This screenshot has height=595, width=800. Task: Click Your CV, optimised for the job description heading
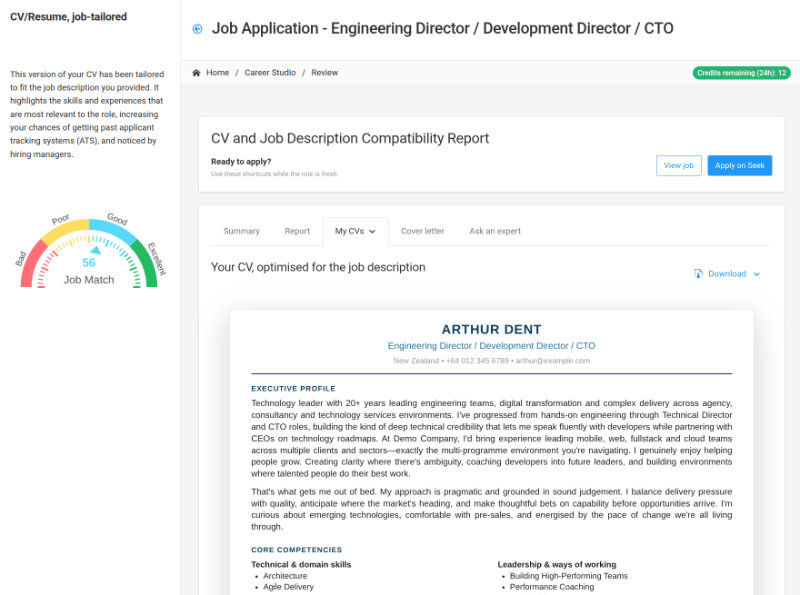tap(318, 267)
